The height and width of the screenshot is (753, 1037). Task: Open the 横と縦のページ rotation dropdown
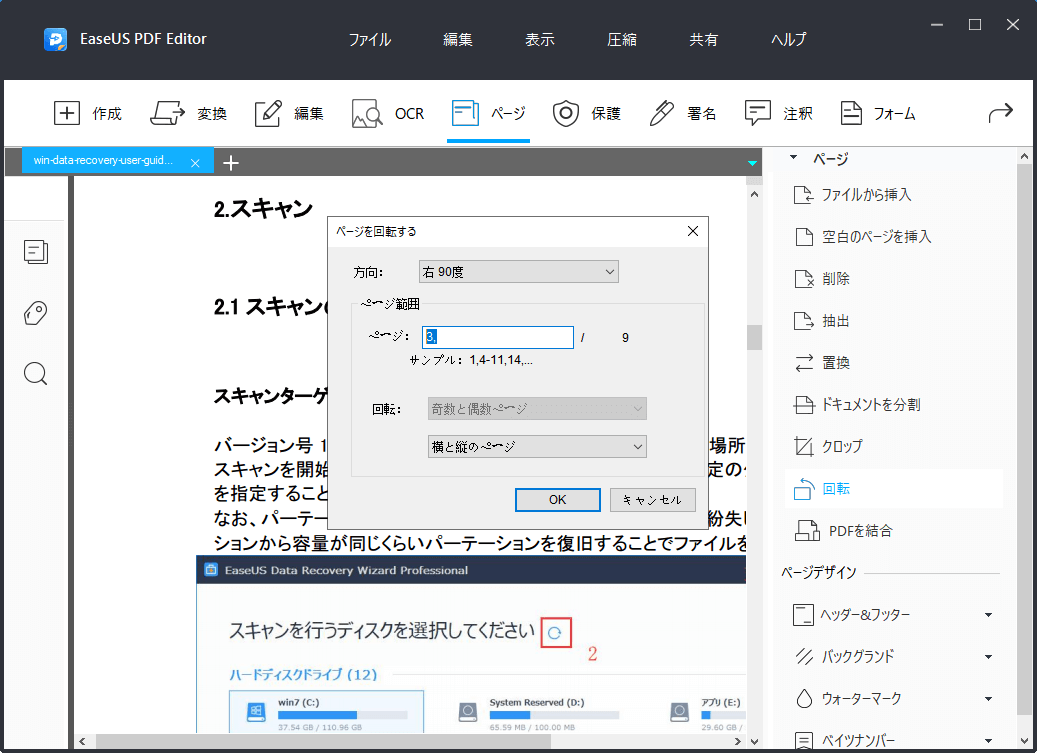pos(537,446)
